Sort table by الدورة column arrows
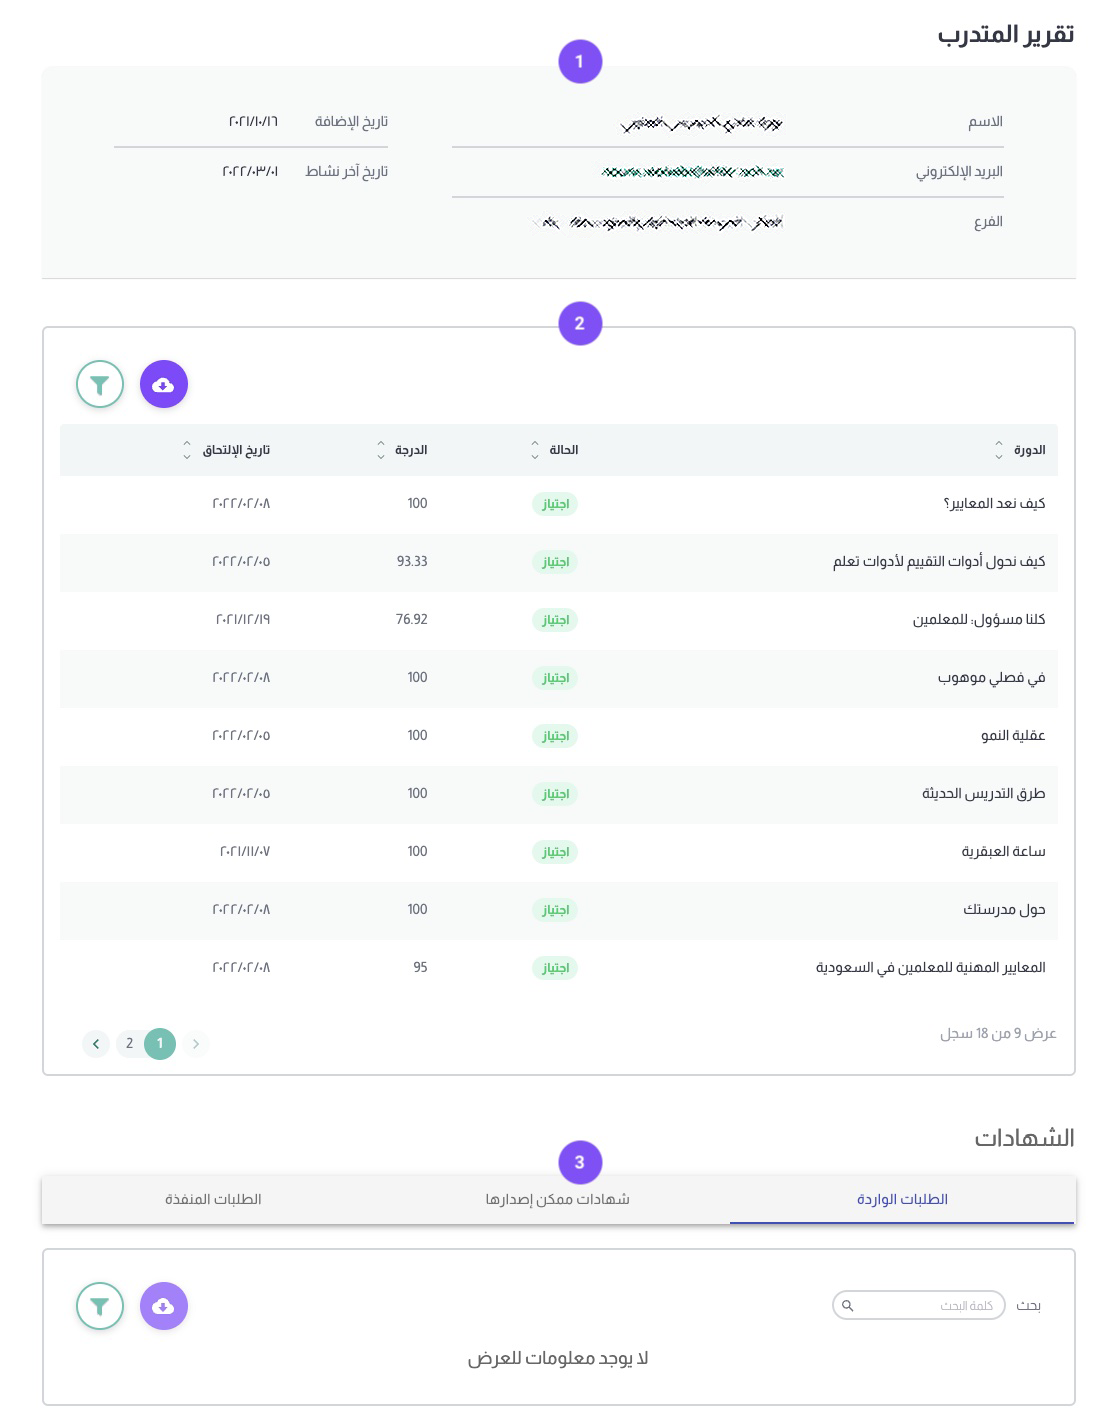 (x=998, y=450)
